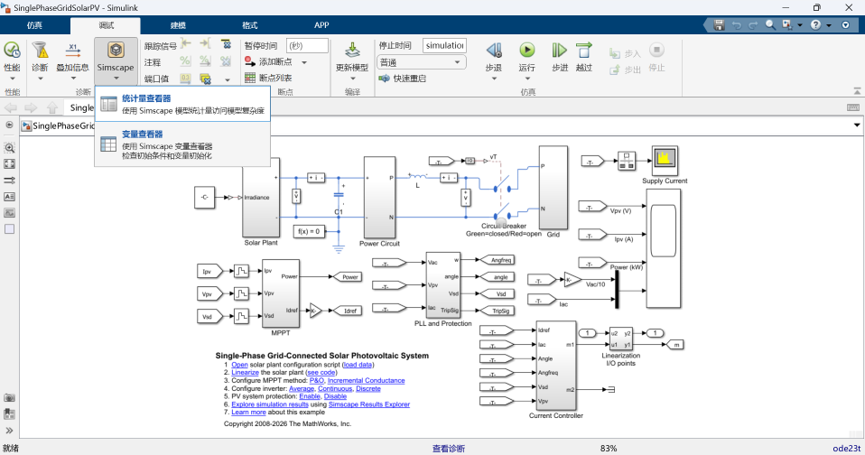The height and width of the screenshot is (455, 865).
Task: Click the 'Disable' protection link
Action: click(x=335, y=397)
